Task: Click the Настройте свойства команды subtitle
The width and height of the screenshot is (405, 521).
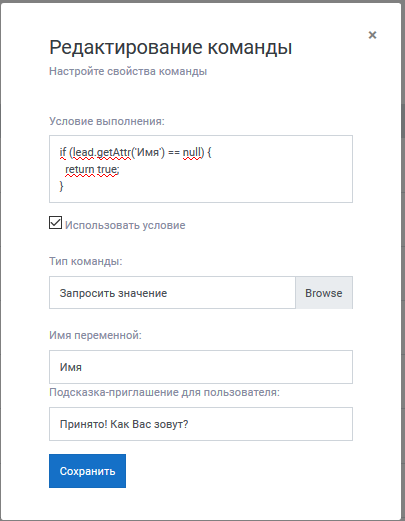Action: pyautogui.click(x=128, y=71)
